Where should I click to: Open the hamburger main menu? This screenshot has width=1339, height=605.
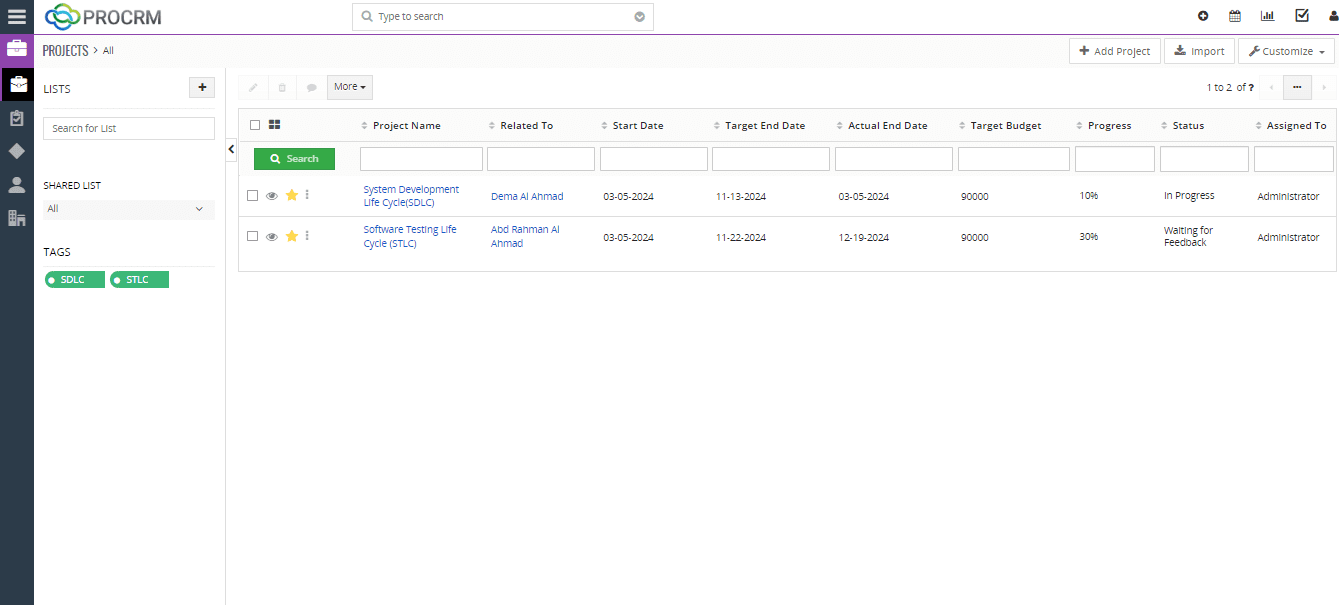click(x=17, y=16)
